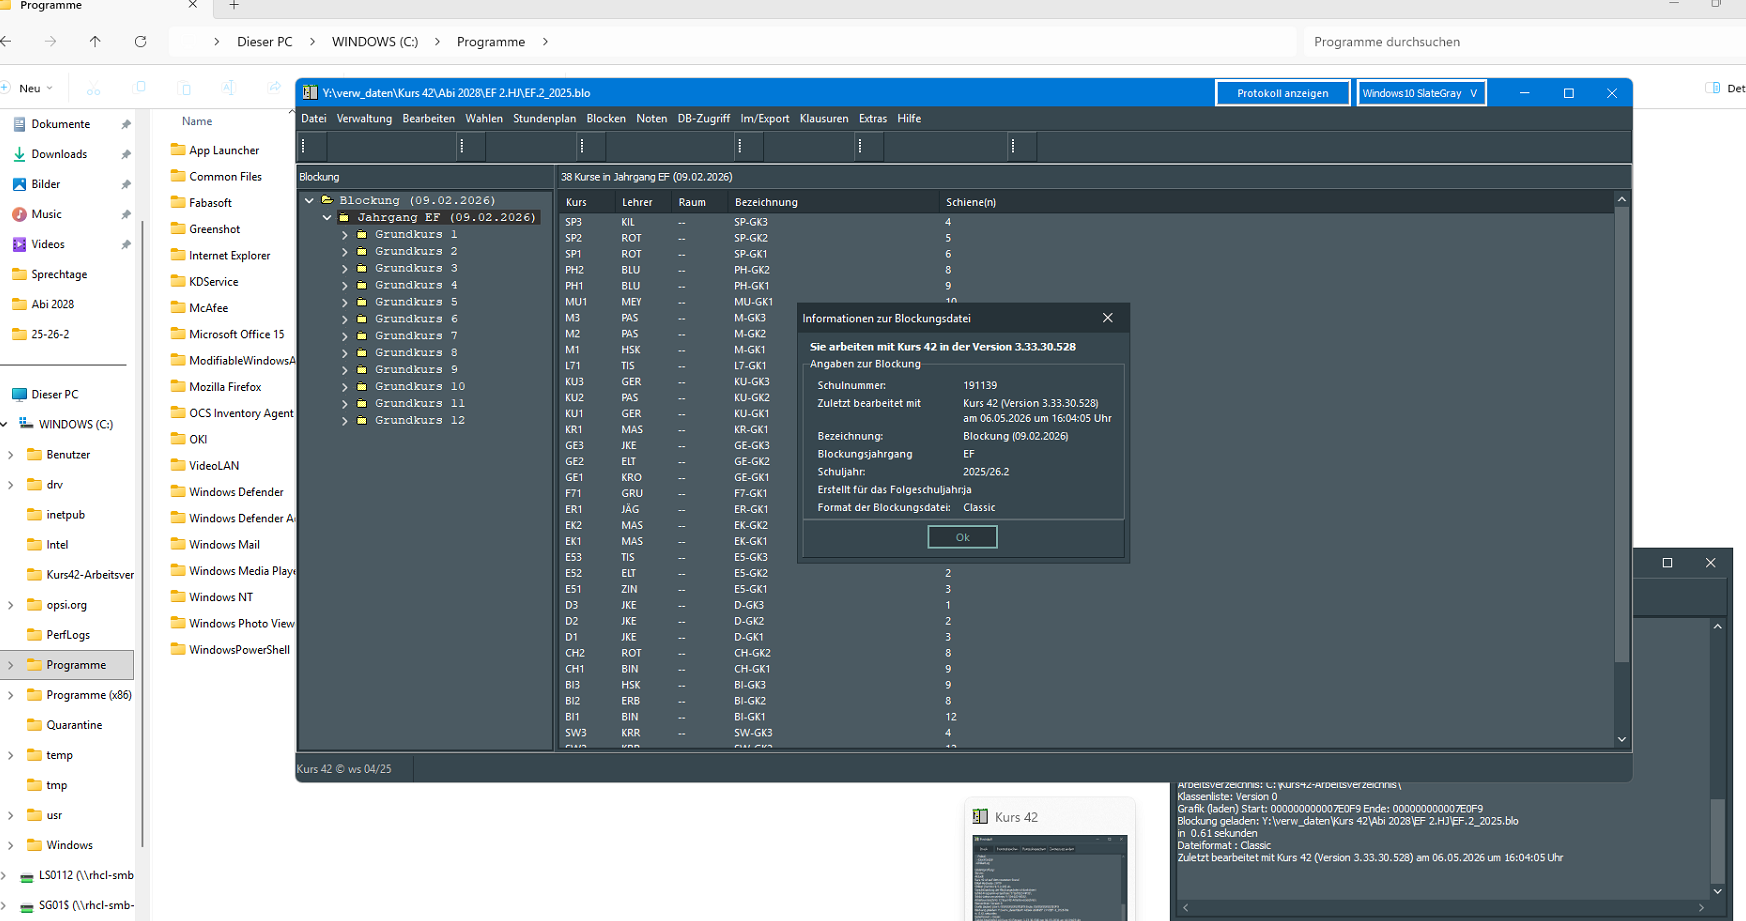Open the Bilder quick access icon
Image resolution: width=1746 pixels, height=921 pixels.
point(19,184)
